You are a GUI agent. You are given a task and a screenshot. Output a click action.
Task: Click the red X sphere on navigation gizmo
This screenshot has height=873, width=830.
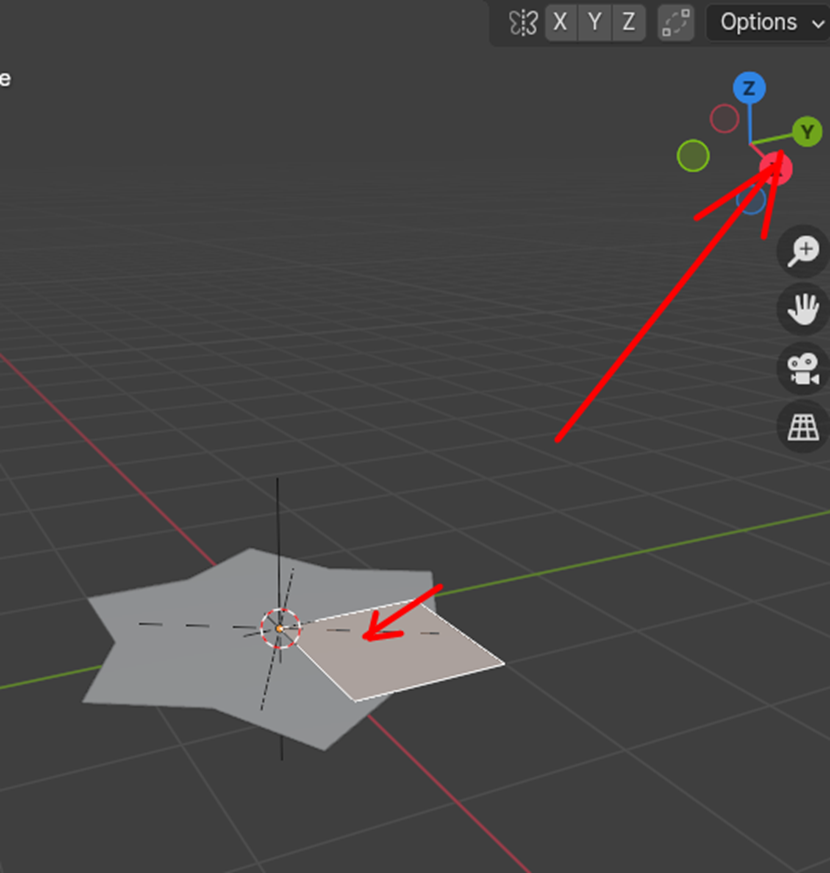pyautogui.click(x=778, y=169)
